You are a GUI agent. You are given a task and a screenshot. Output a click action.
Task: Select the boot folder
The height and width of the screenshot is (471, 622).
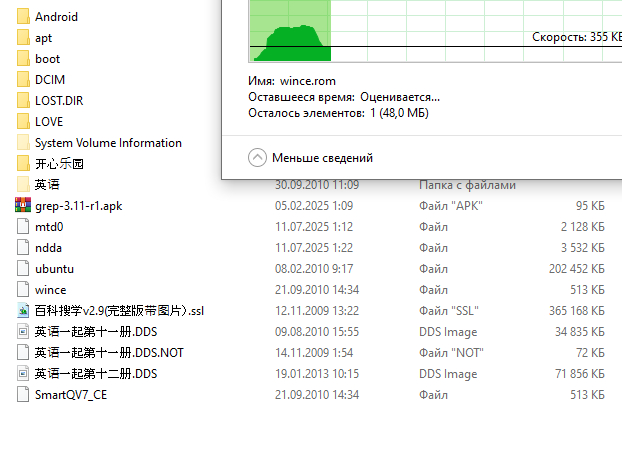(x=47, y=59)
